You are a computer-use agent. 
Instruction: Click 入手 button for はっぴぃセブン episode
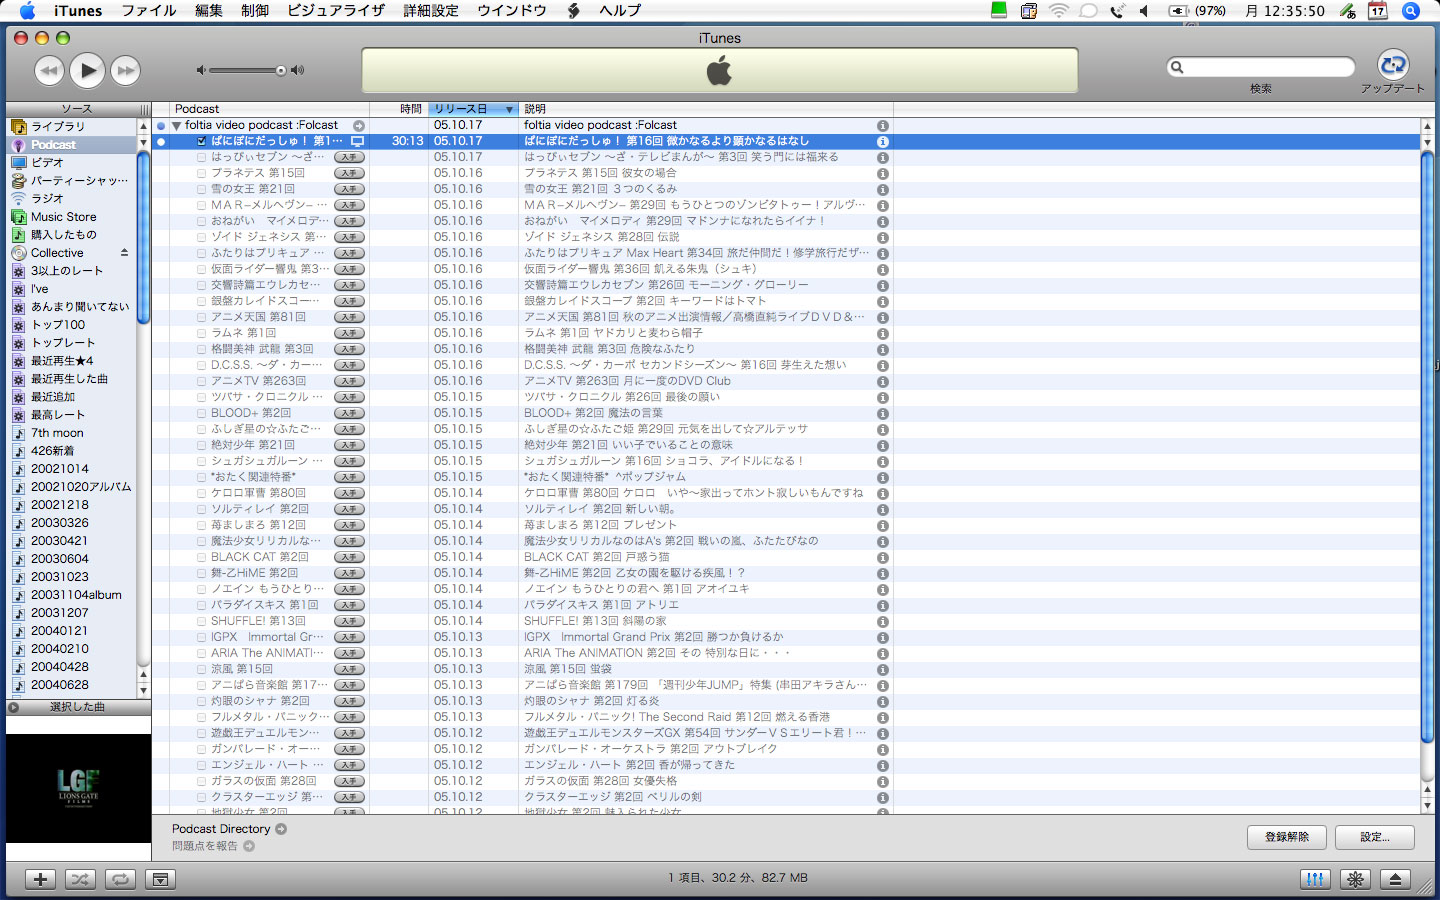pyautogui.click(x=349, y=158)
